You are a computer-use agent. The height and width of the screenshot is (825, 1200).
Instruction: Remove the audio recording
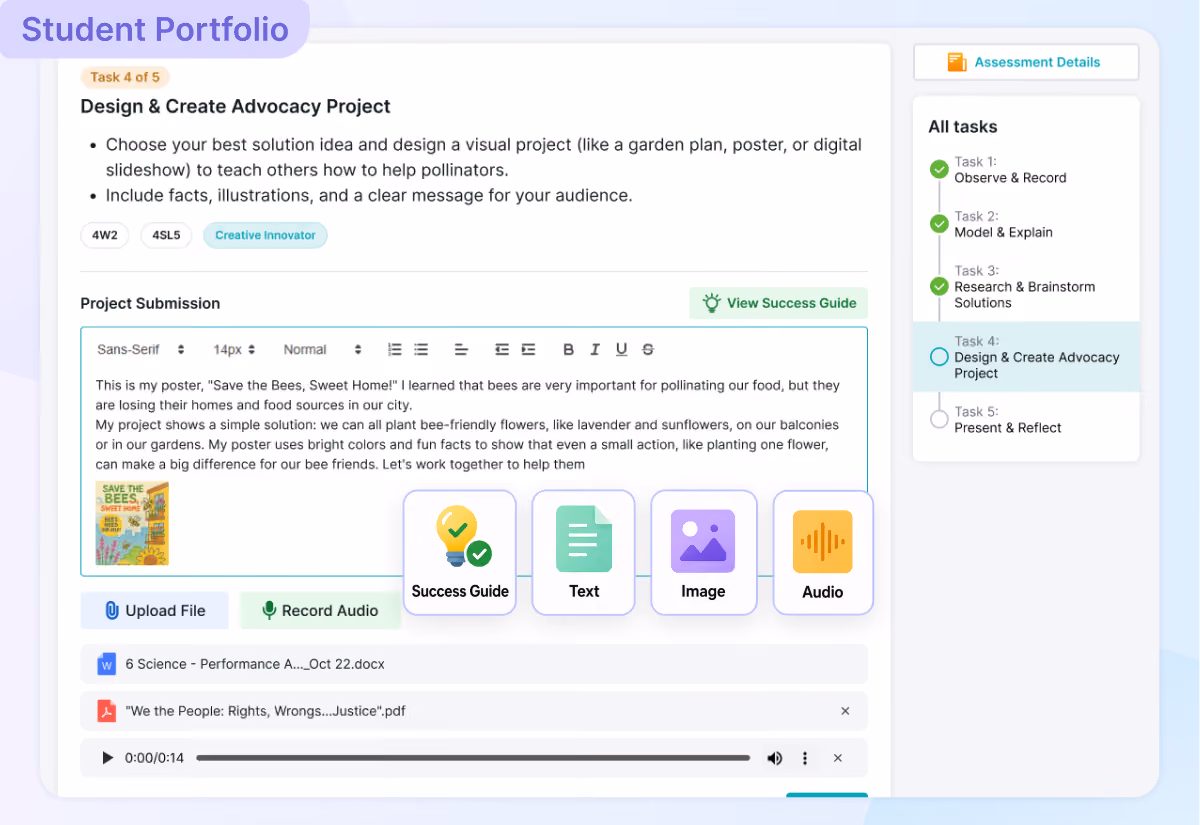click(x=838, y=758)
